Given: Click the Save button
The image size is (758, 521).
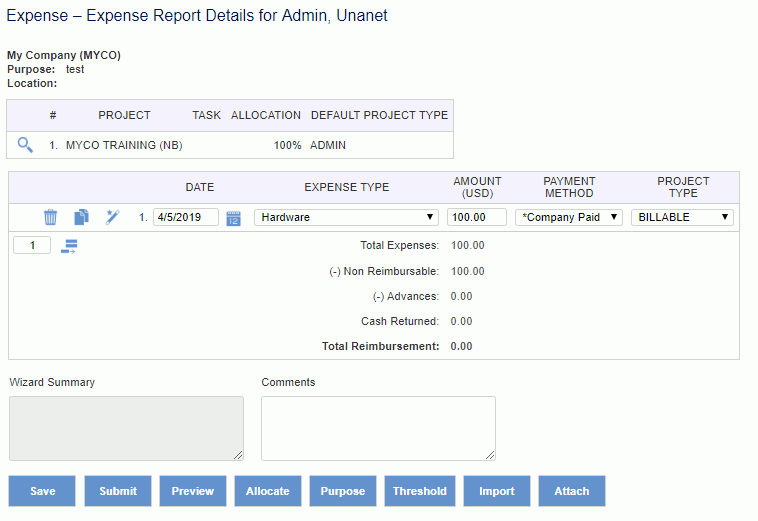Looking at the screenshot, I should pyautogui.click(x=42, y=491).
